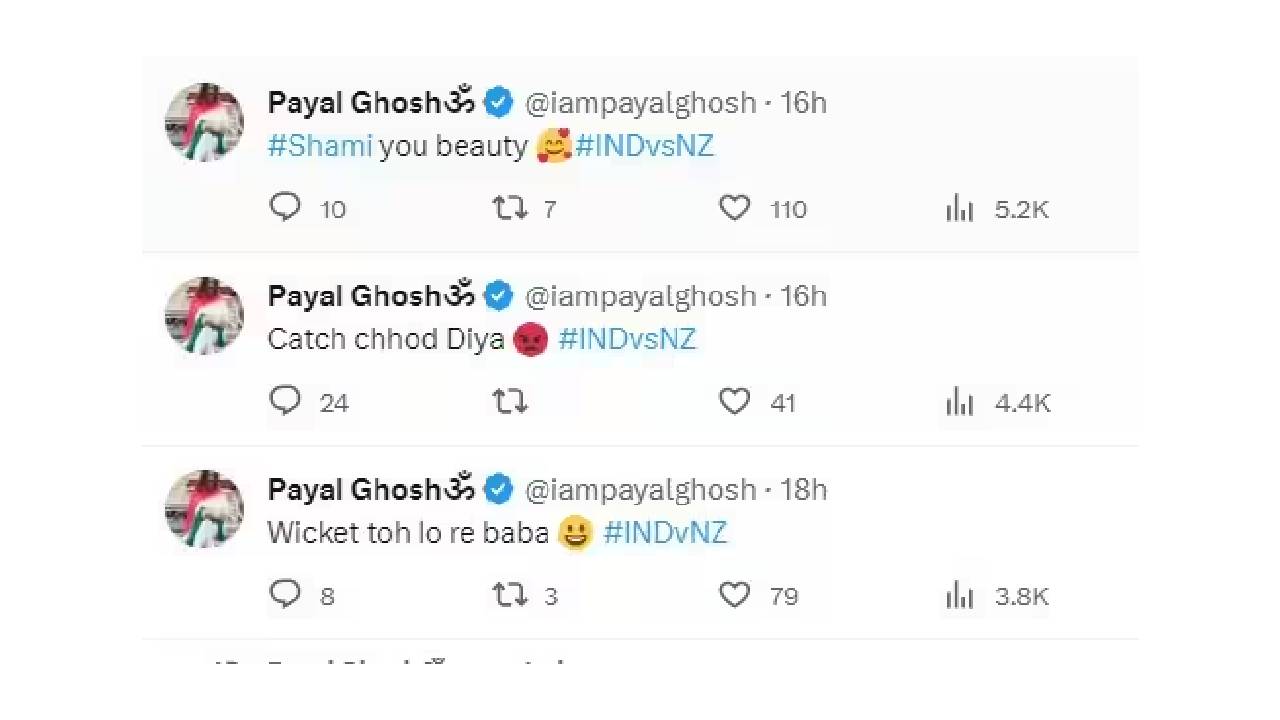Retweet the "Catch chhod Diya" tweet
1280x720 pixels.
coord(510,402)
